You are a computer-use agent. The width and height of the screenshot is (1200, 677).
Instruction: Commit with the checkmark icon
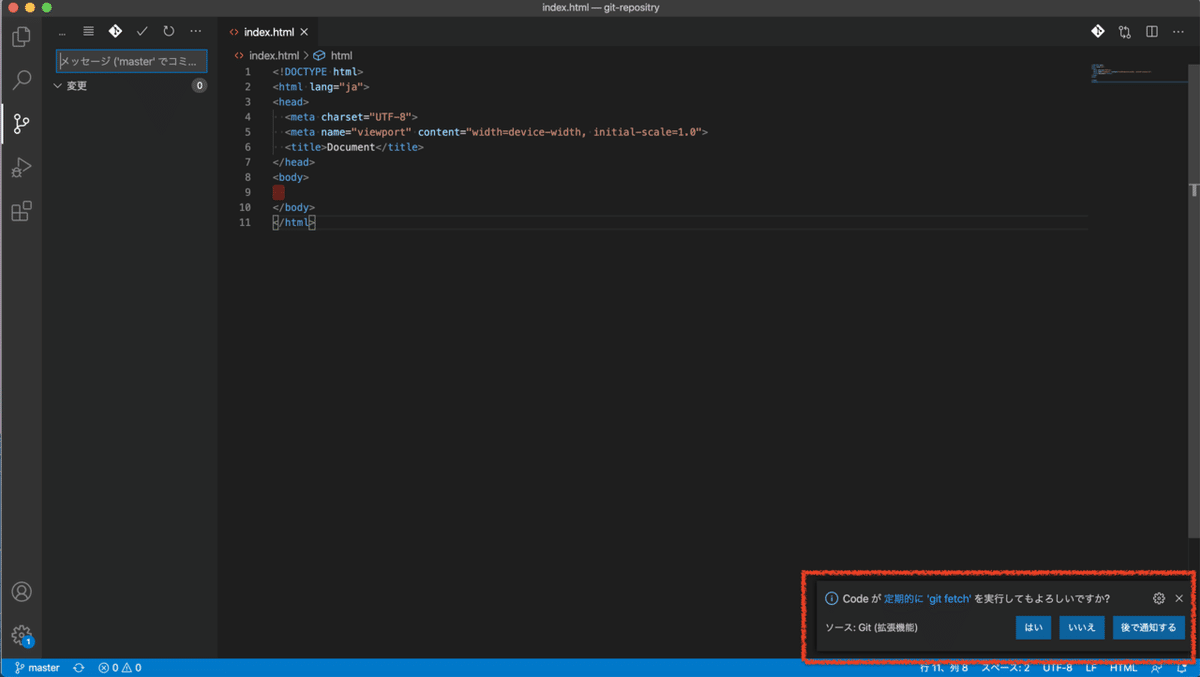[x=142, y=31]
